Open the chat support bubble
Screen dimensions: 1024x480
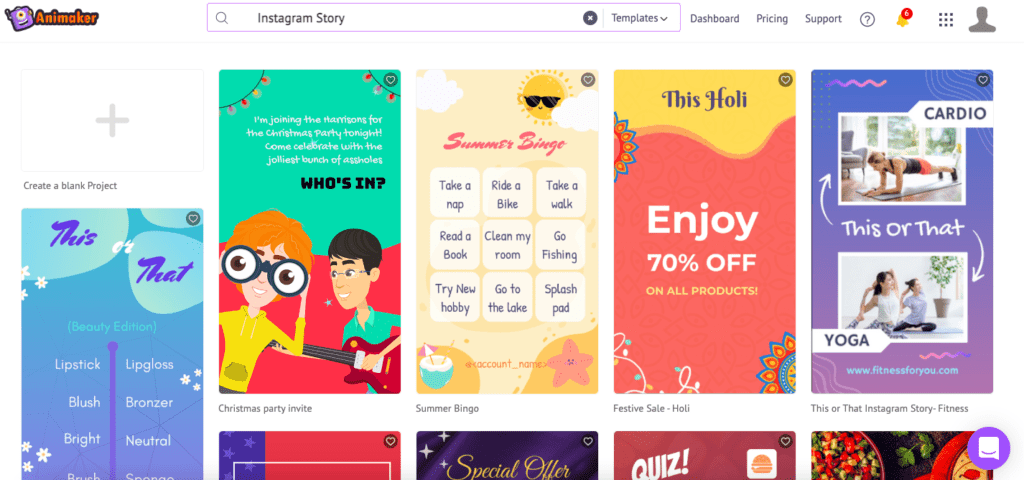[989, 449]
